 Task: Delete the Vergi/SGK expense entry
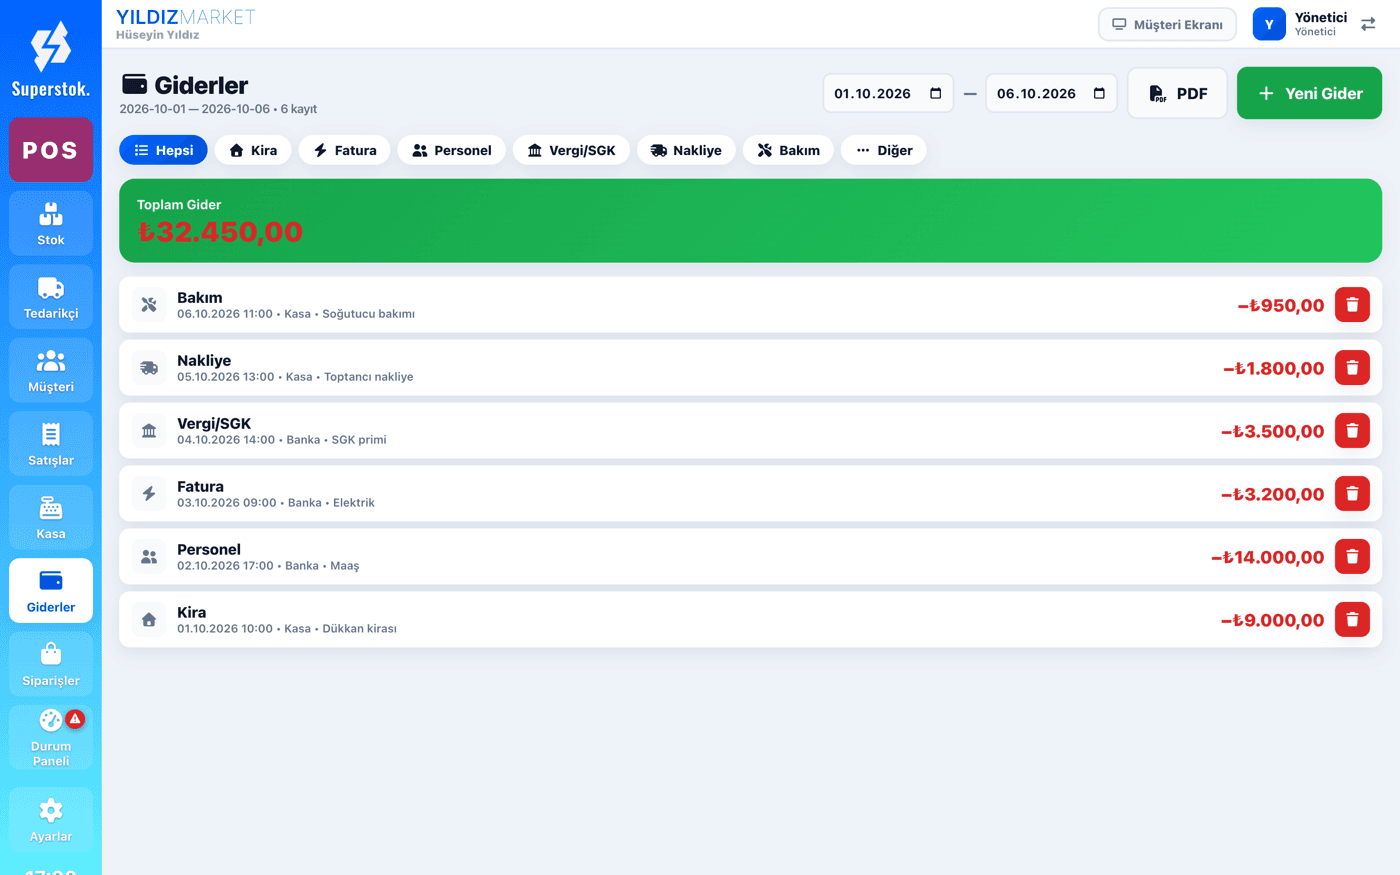pyautogui.click(x=1352, y=431)
